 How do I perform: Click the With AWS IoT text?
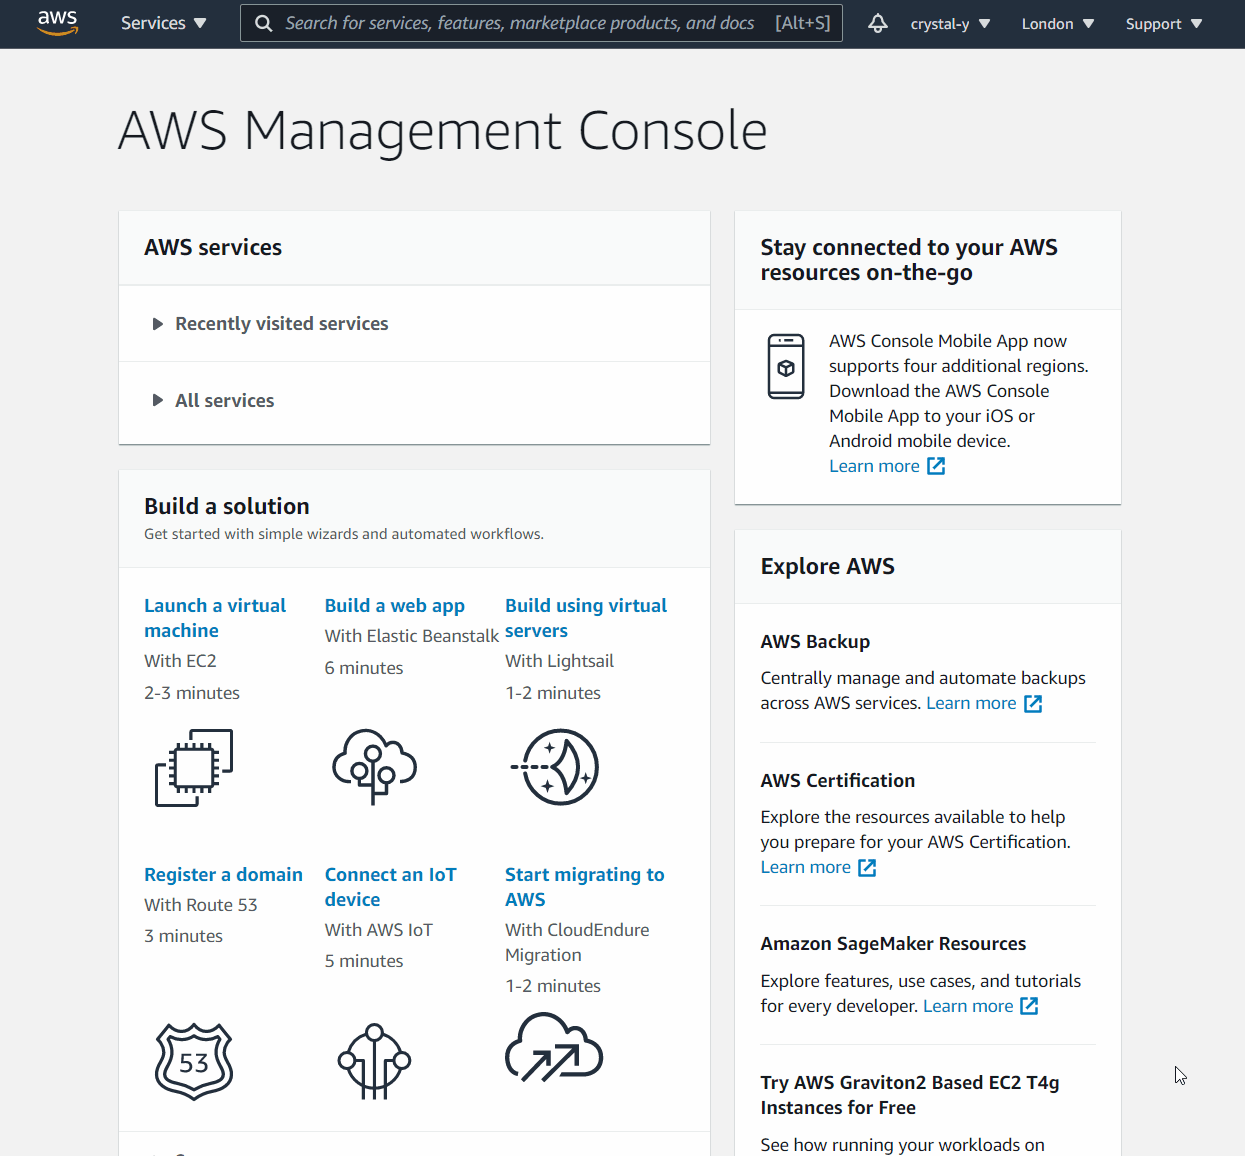[379, 930]
